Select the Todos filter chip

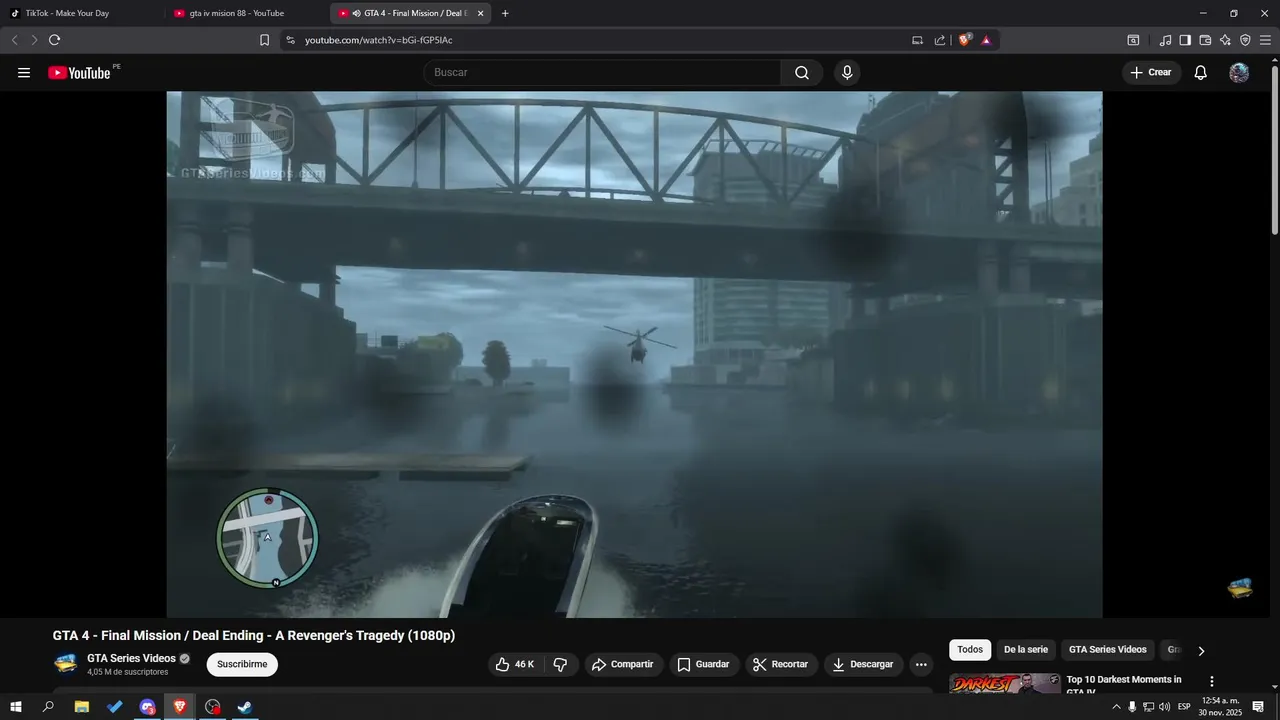[970, 650]
